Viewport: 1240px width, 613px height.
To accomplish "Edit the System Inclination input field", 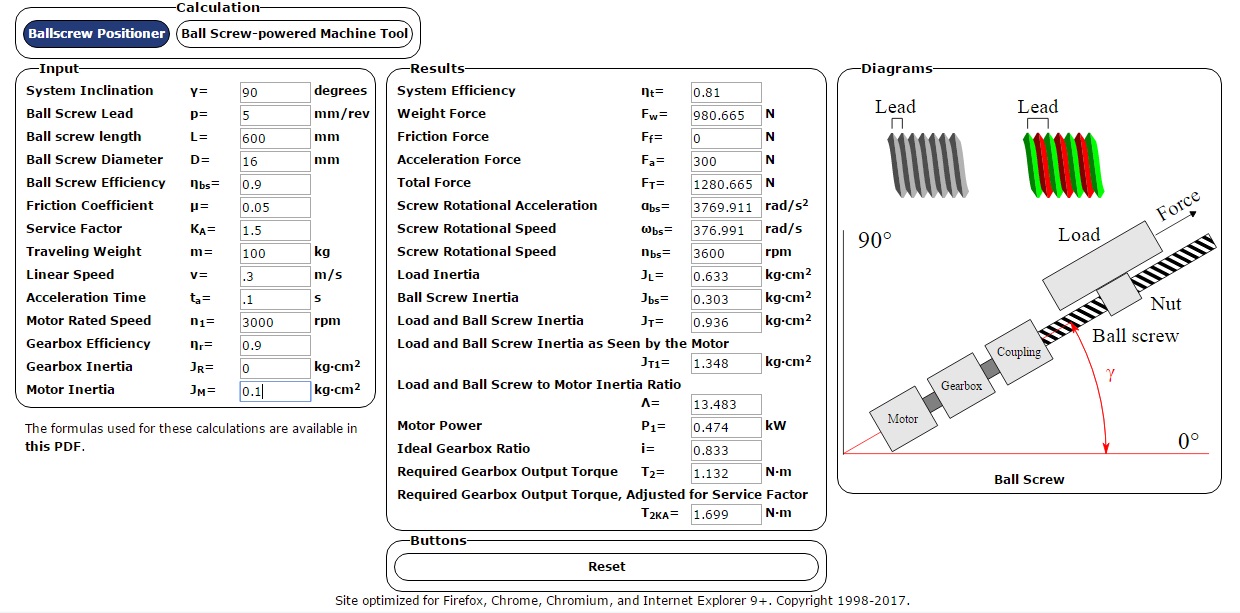I will click(x=276, y=92).
